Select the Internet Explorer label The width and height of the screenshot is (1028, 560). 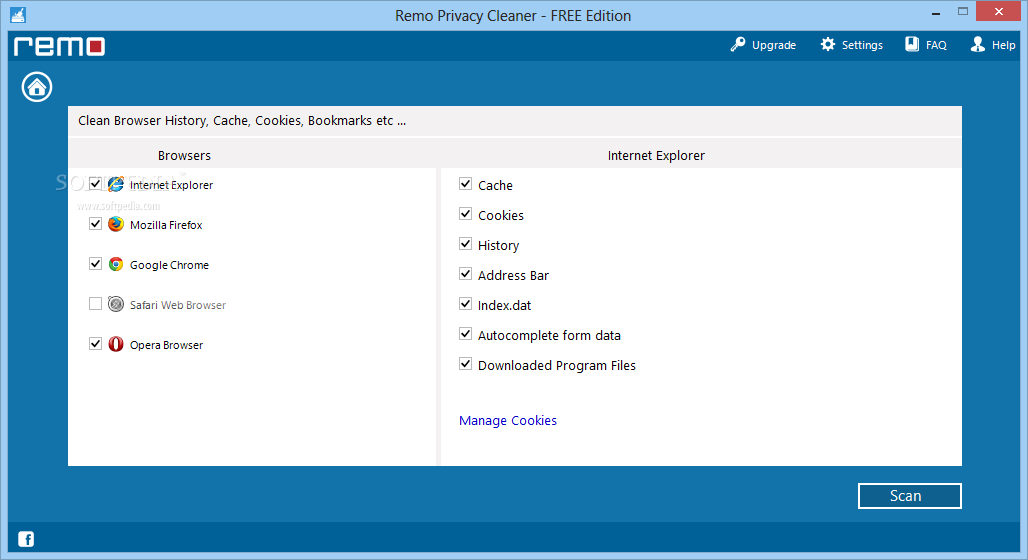point(171,185)
